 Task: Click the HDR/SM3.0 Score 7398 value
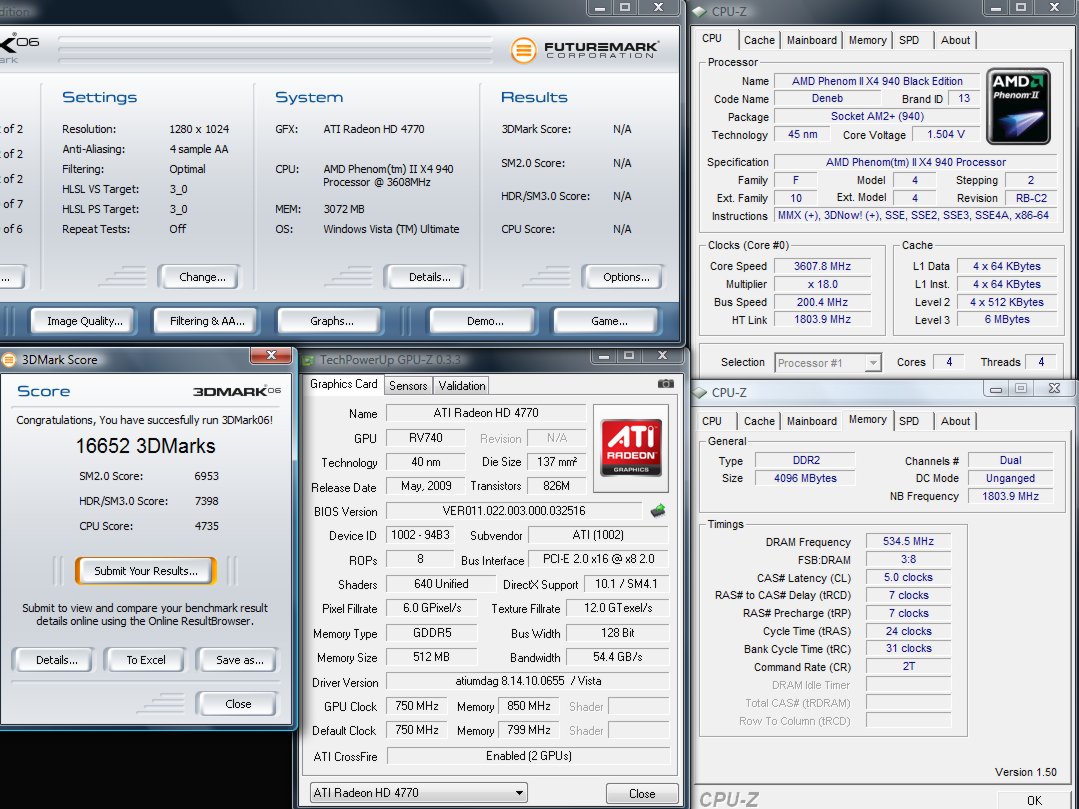[206, 501]
